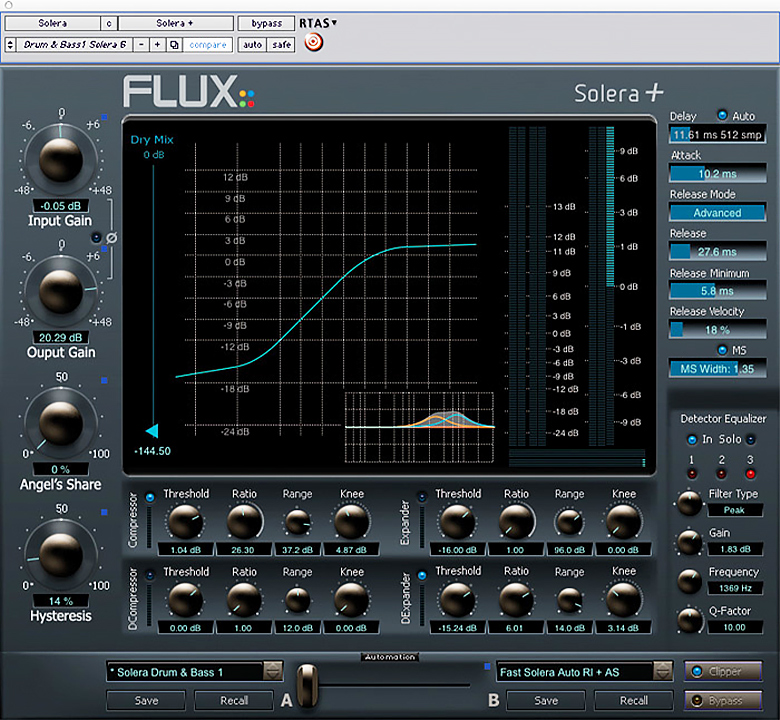This screenshot has height=720, width=780.
Task: Toggle the Auto delay LED
Action: coord(722,116)
